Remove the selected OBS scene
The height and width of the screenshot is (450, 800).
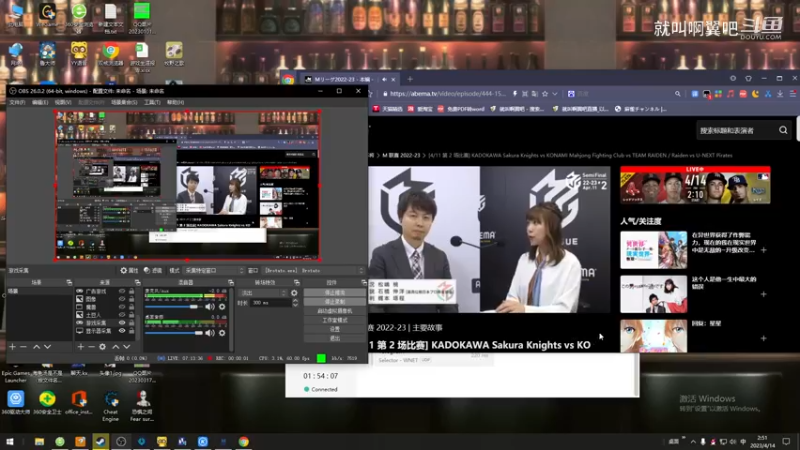(23, 347)
